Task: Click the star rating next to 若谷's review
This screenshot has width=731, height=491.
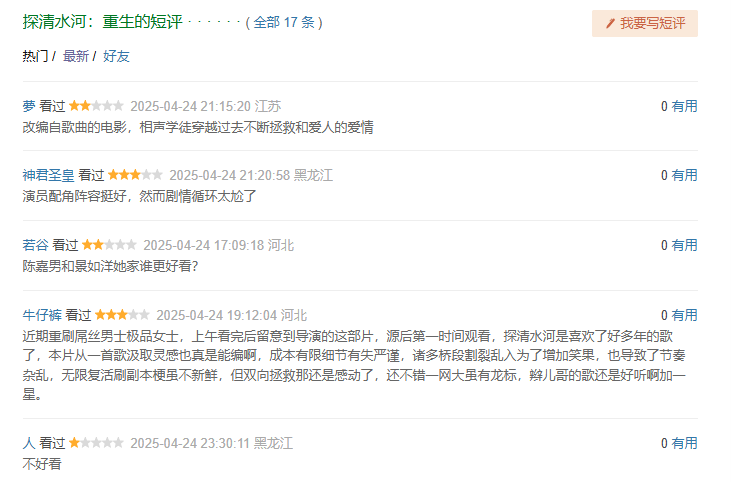Action: tap(109, 245)
